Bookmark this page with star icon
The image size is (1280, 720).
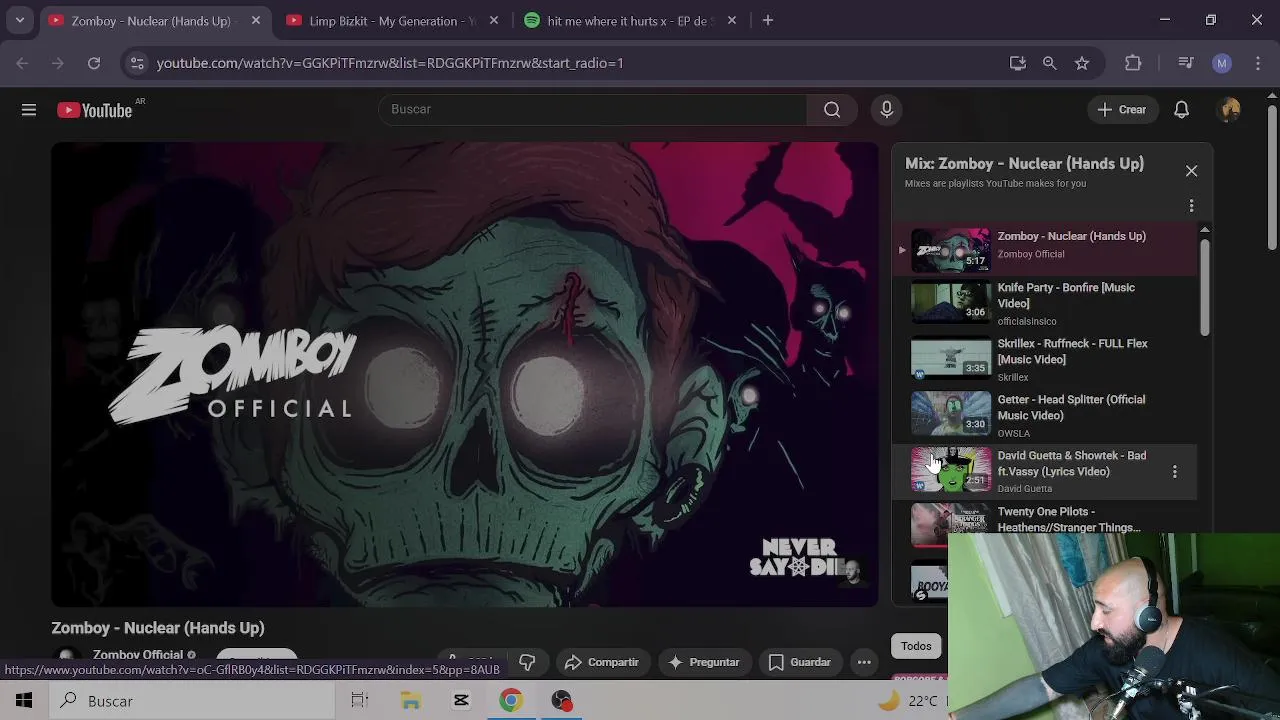[1082, 63]
